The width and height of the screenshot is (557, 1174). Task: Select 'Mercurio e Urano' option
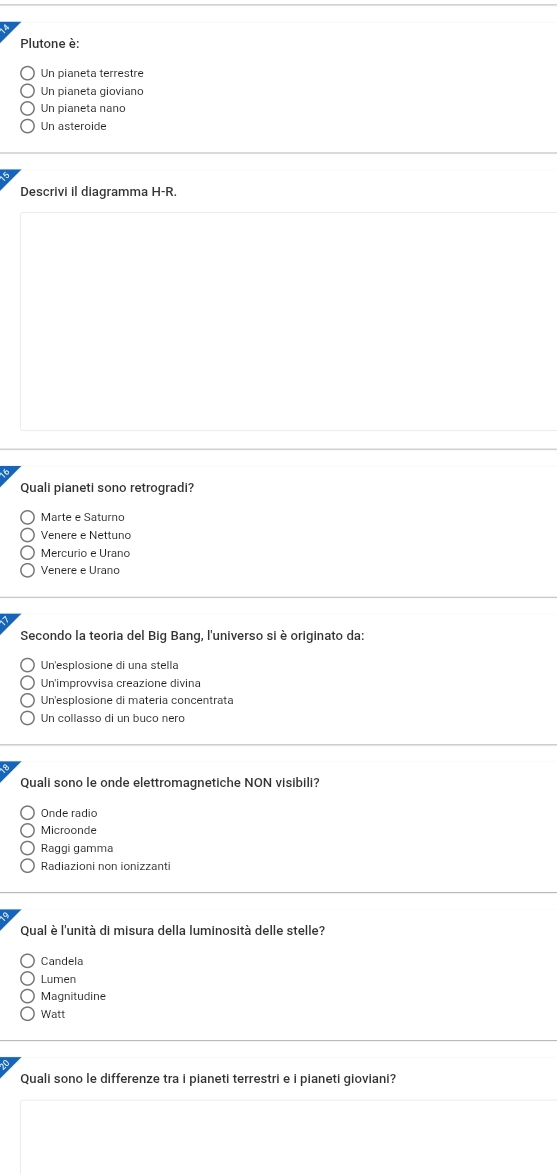point(28,553)
